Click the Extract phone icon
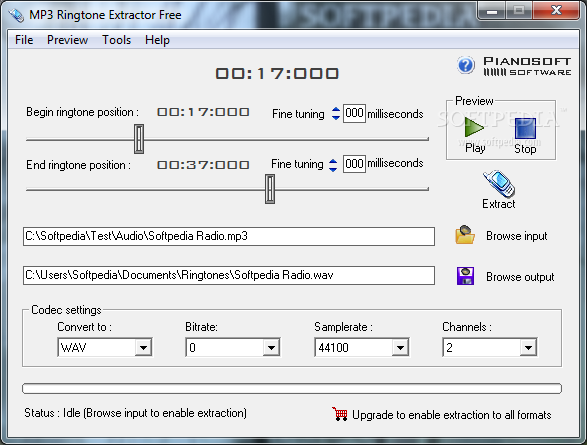 coord(499,183)
